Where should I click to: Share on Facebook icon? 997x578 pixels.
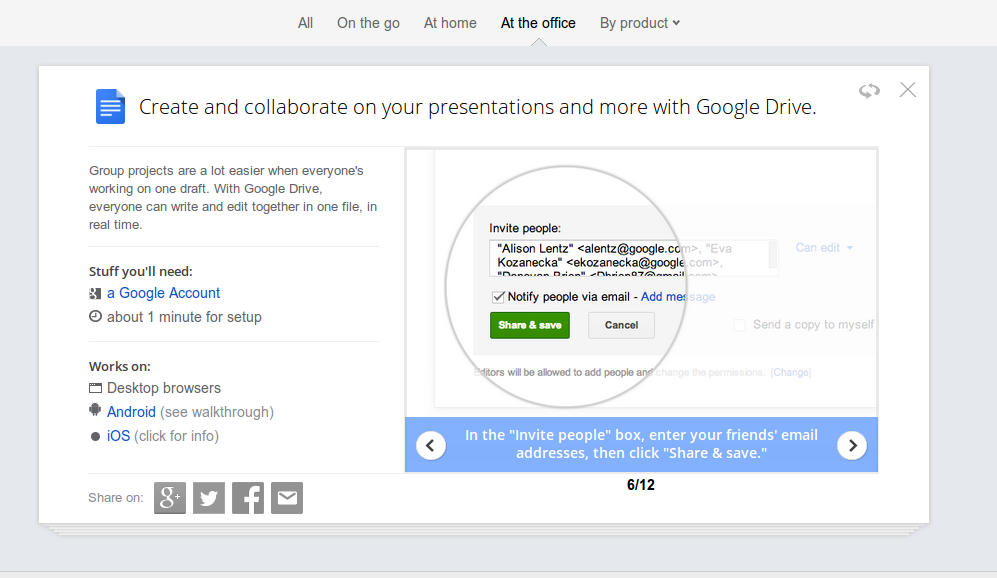click(x=248, y=497)
